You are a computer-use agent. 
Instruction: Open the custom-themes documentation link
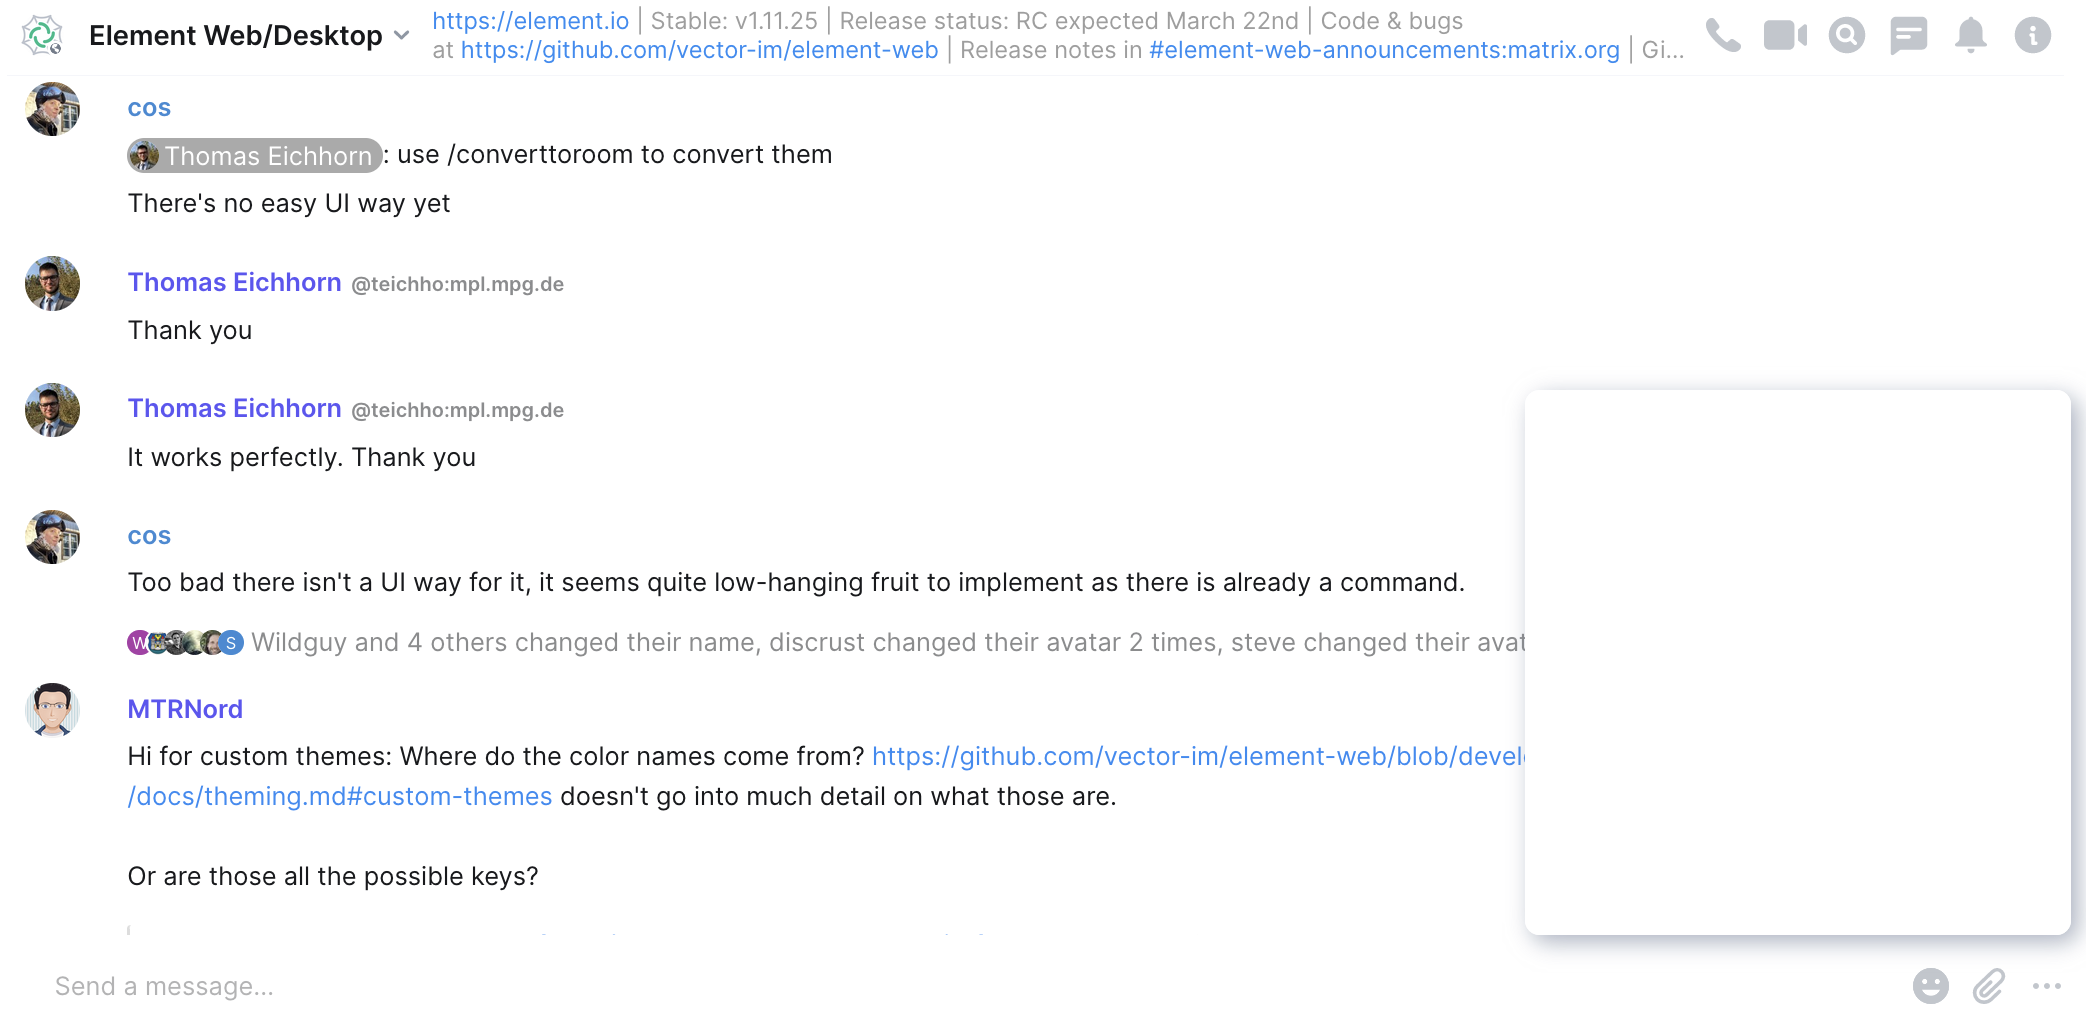pyautogui.click(x=340, y=796)
